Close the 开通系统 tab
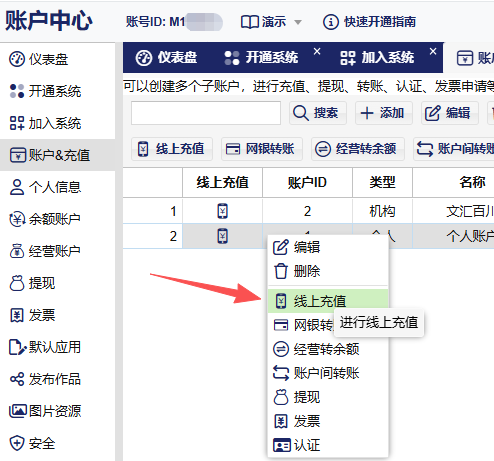Image resolution: width=494 pixels, height=461 pixels. point(317,51)
